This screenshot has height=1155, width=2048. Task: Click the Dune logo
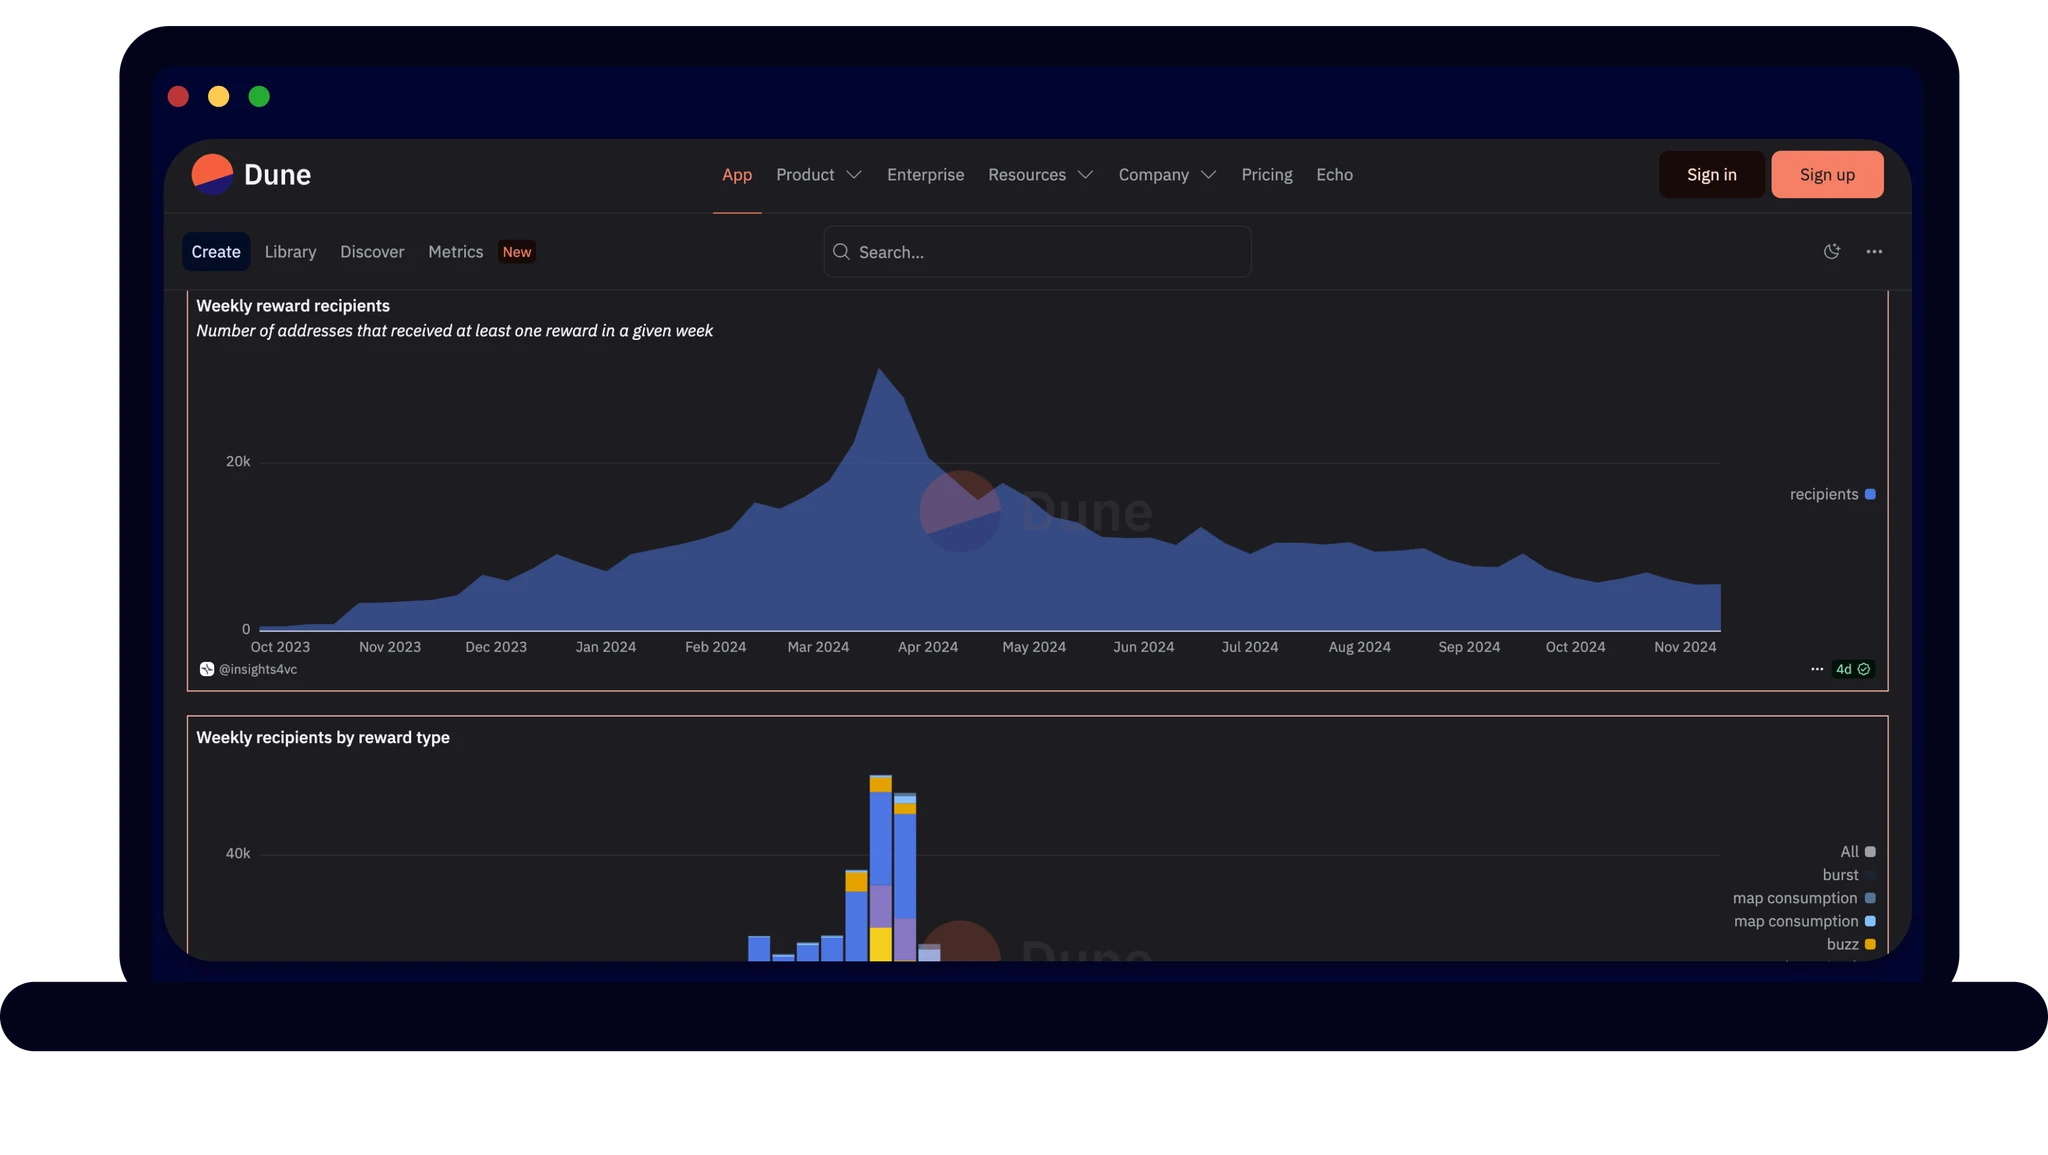click(249, 174)
